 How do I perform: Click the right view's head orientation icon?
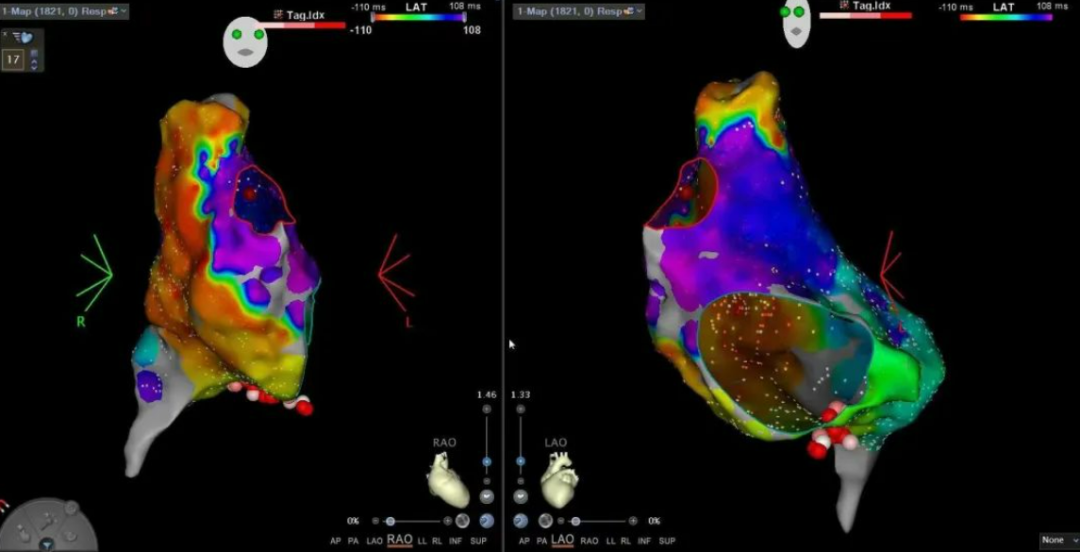click(796, 24)
